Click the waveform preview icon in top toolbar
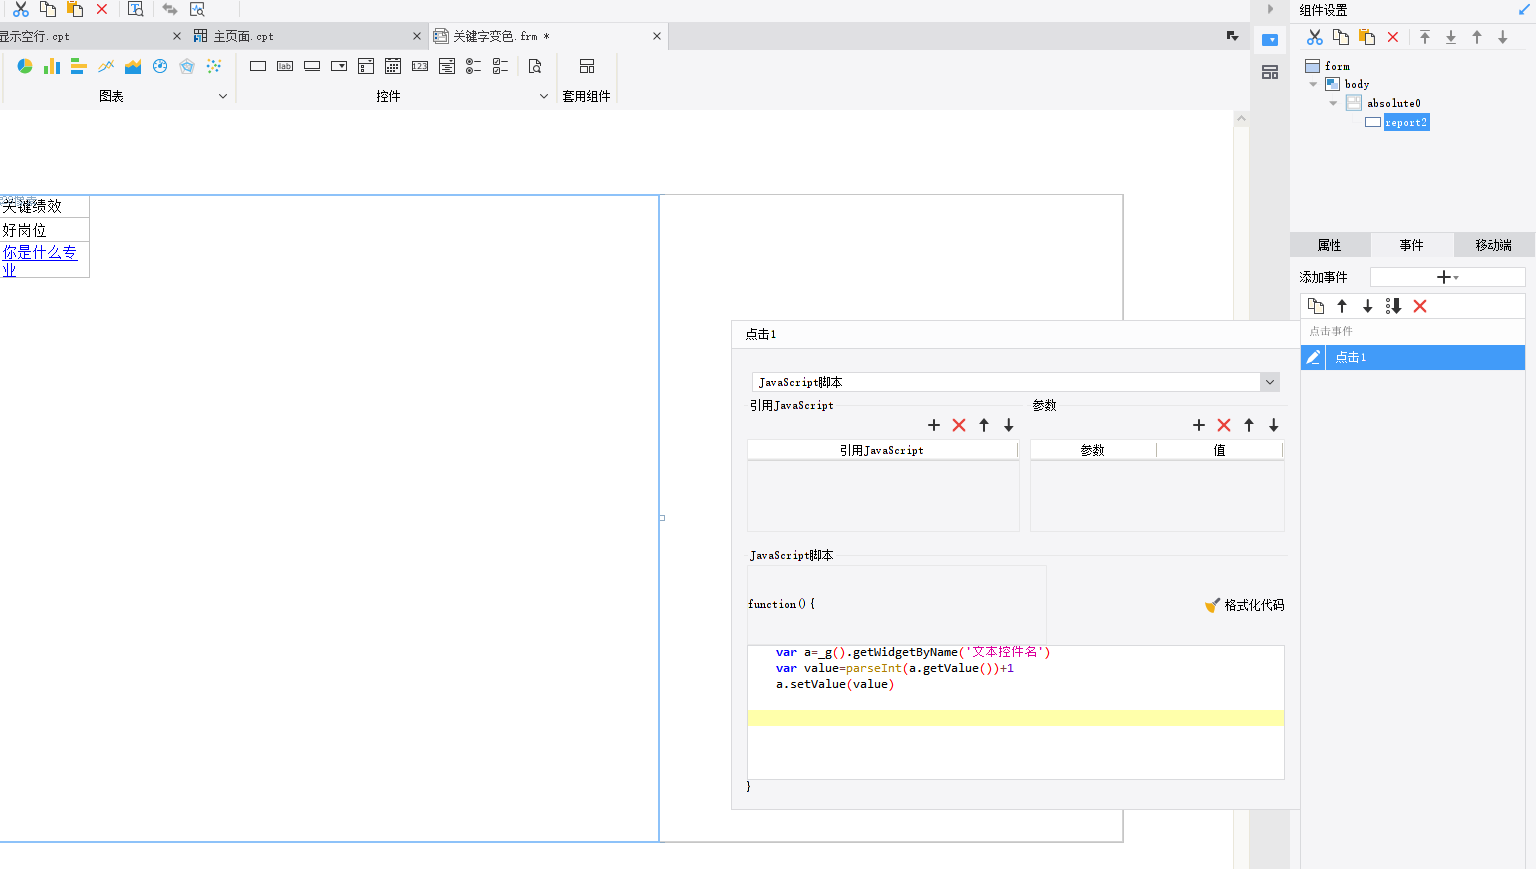Image resolution: width=1536 pixels, height=869 pixels. pos(197,9)
